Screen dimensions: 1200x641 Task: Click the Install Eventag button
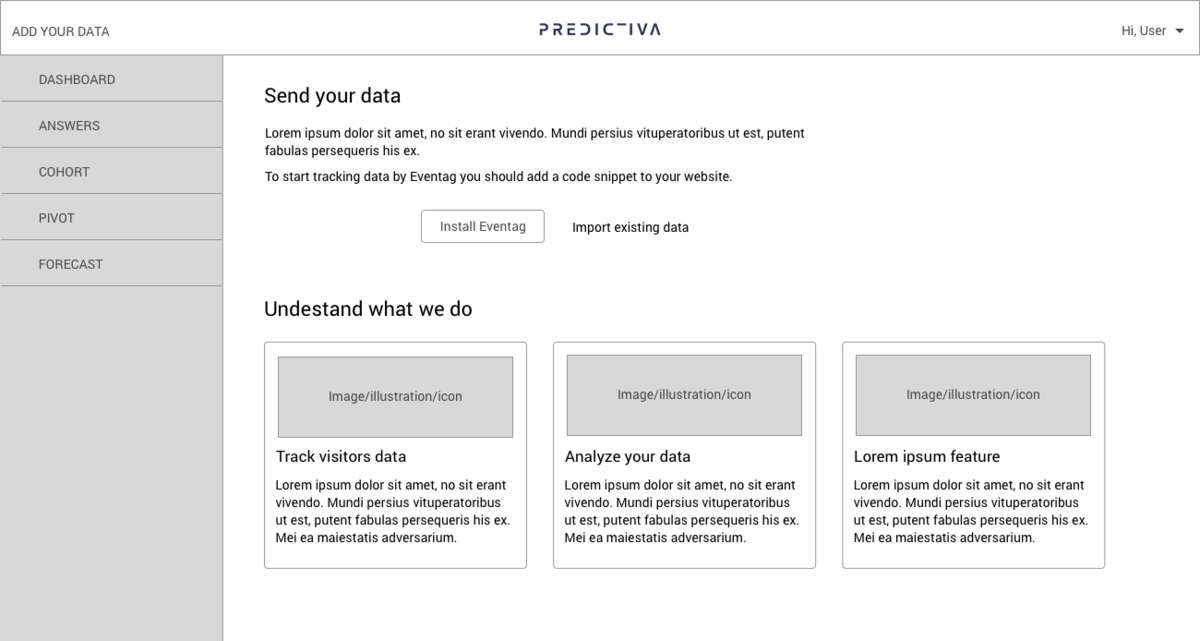click(x=482, y=226)
